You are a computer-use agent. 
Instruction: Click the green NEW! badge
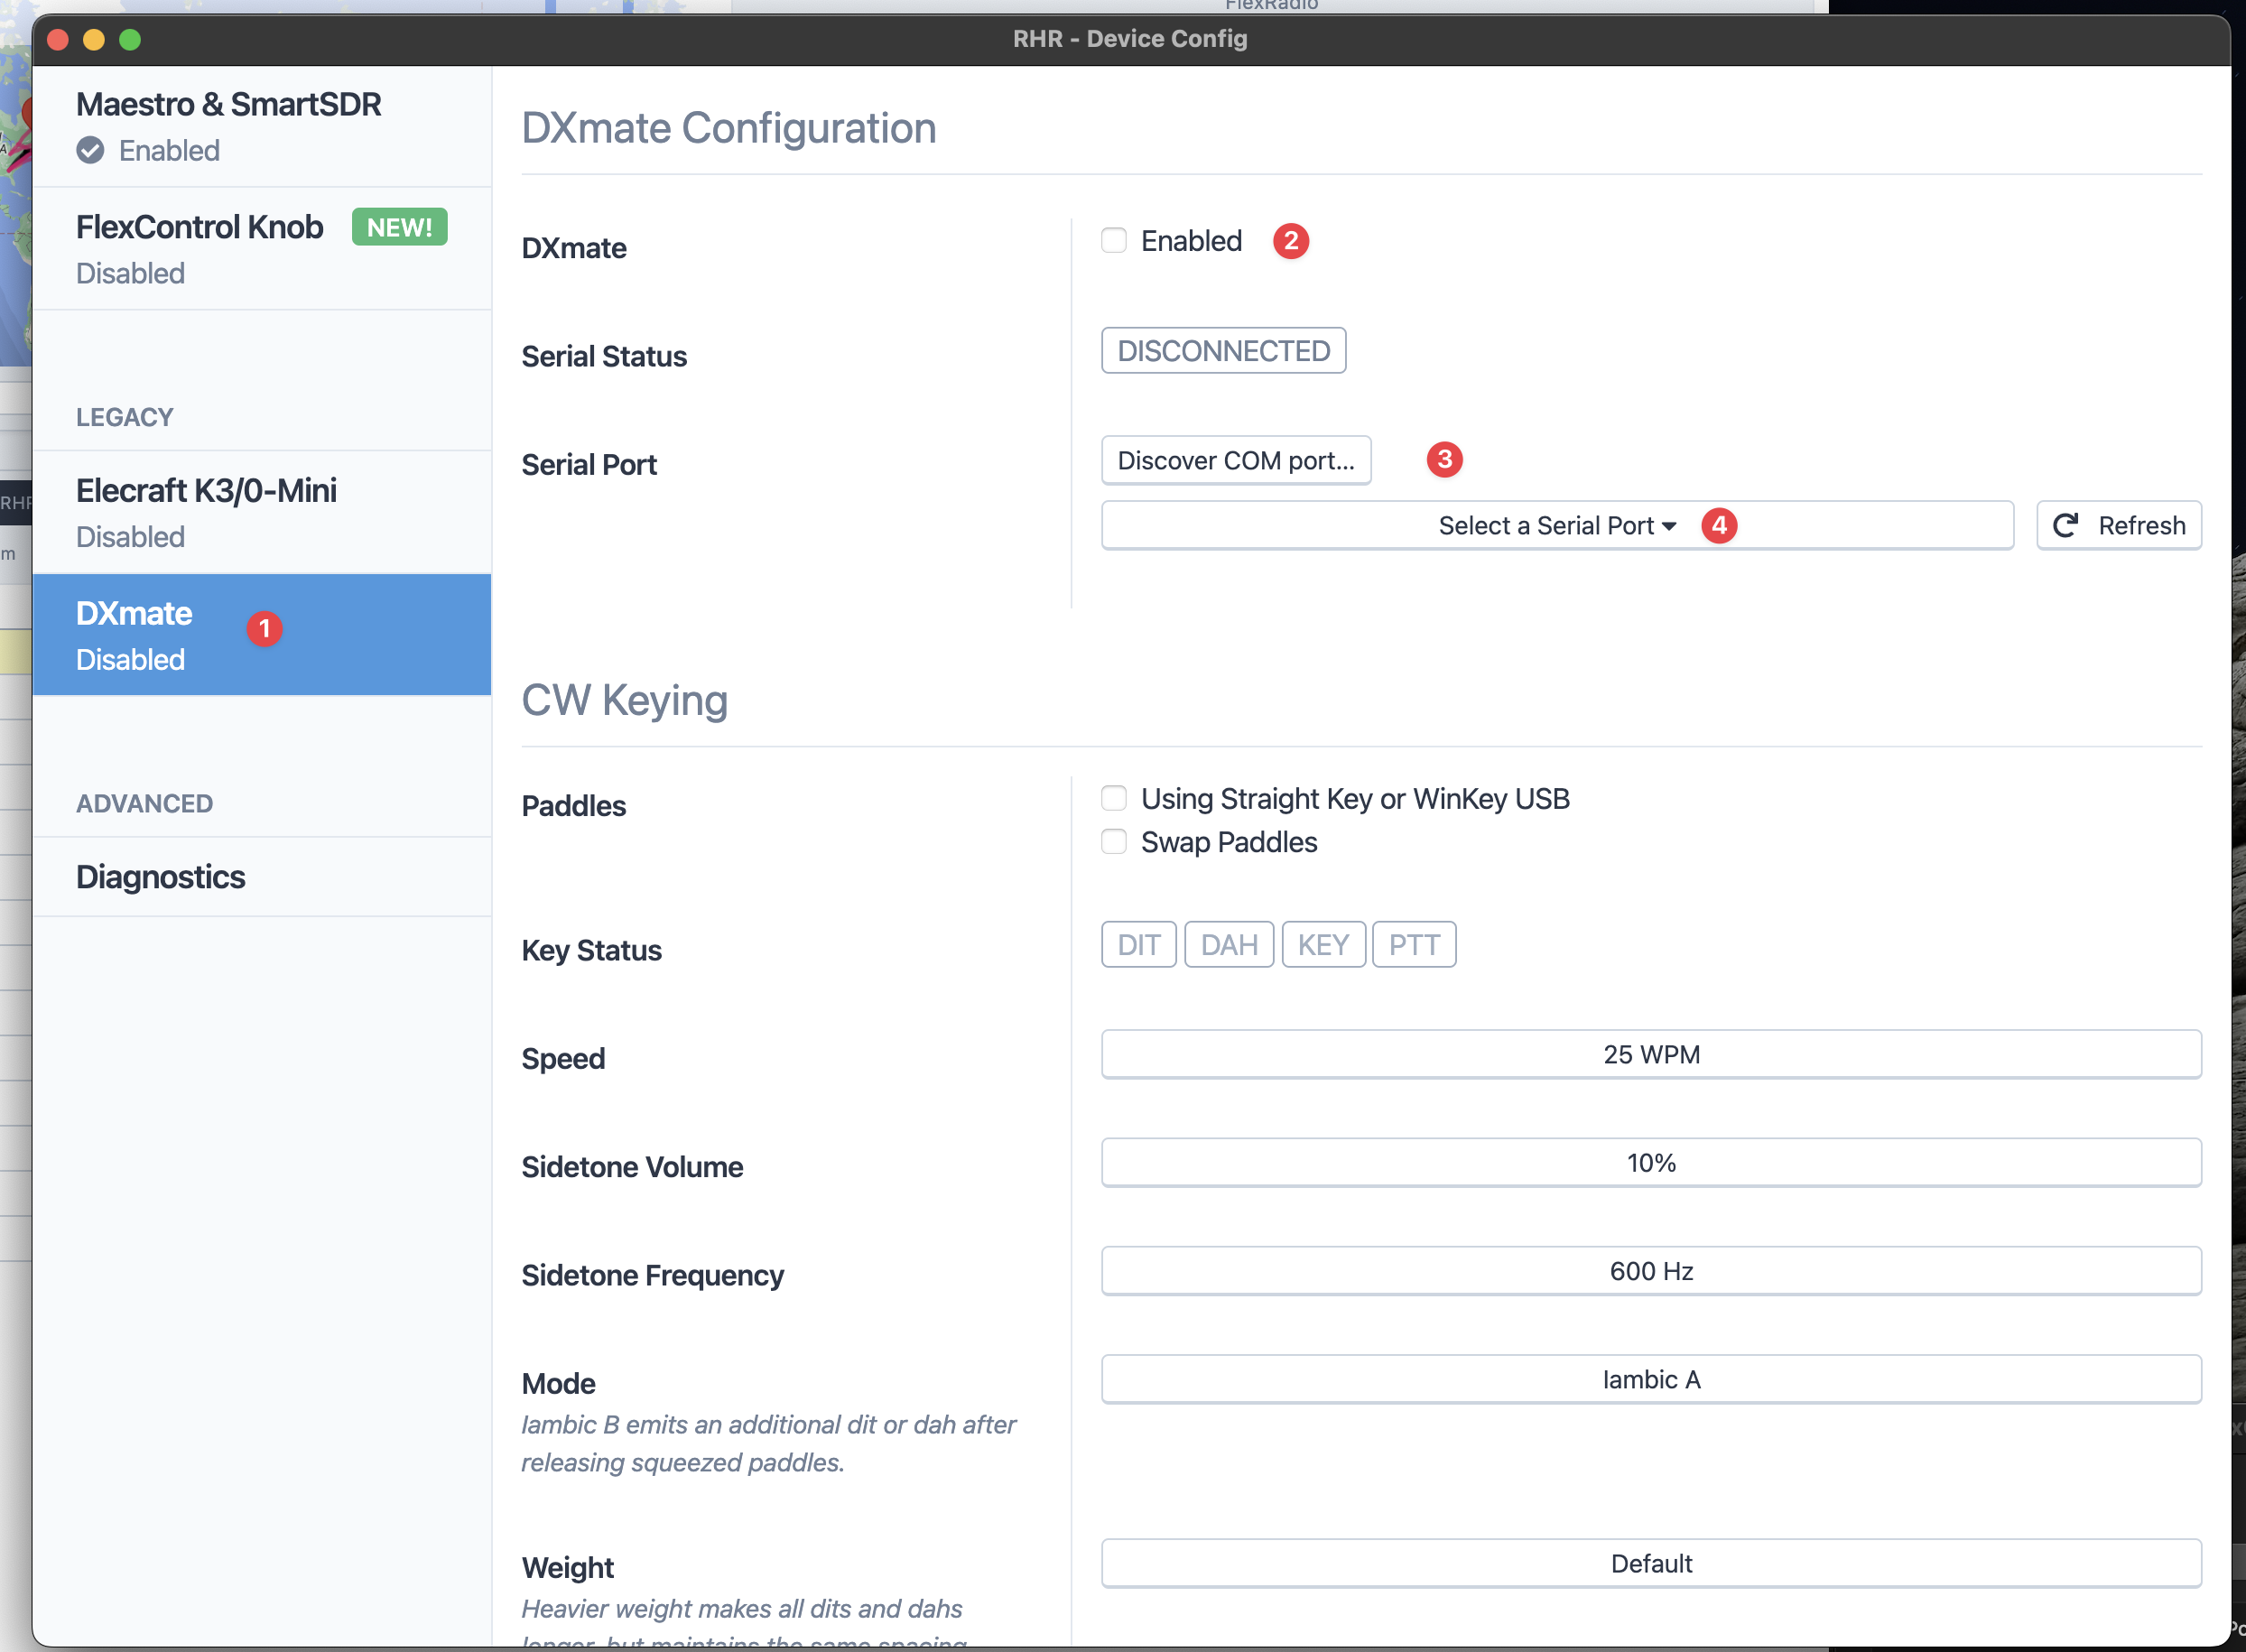click(x=399, y=227)
